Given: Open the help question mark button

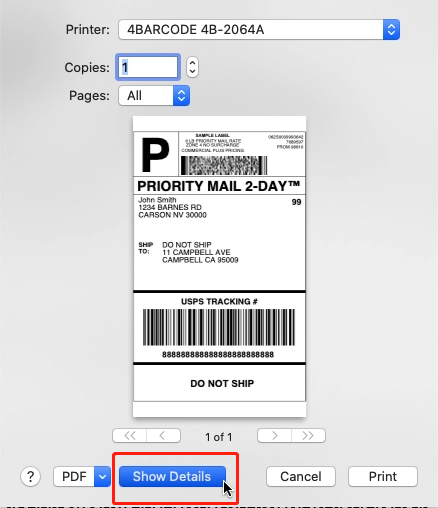Looking at the screenshot, I should (30, 476).
